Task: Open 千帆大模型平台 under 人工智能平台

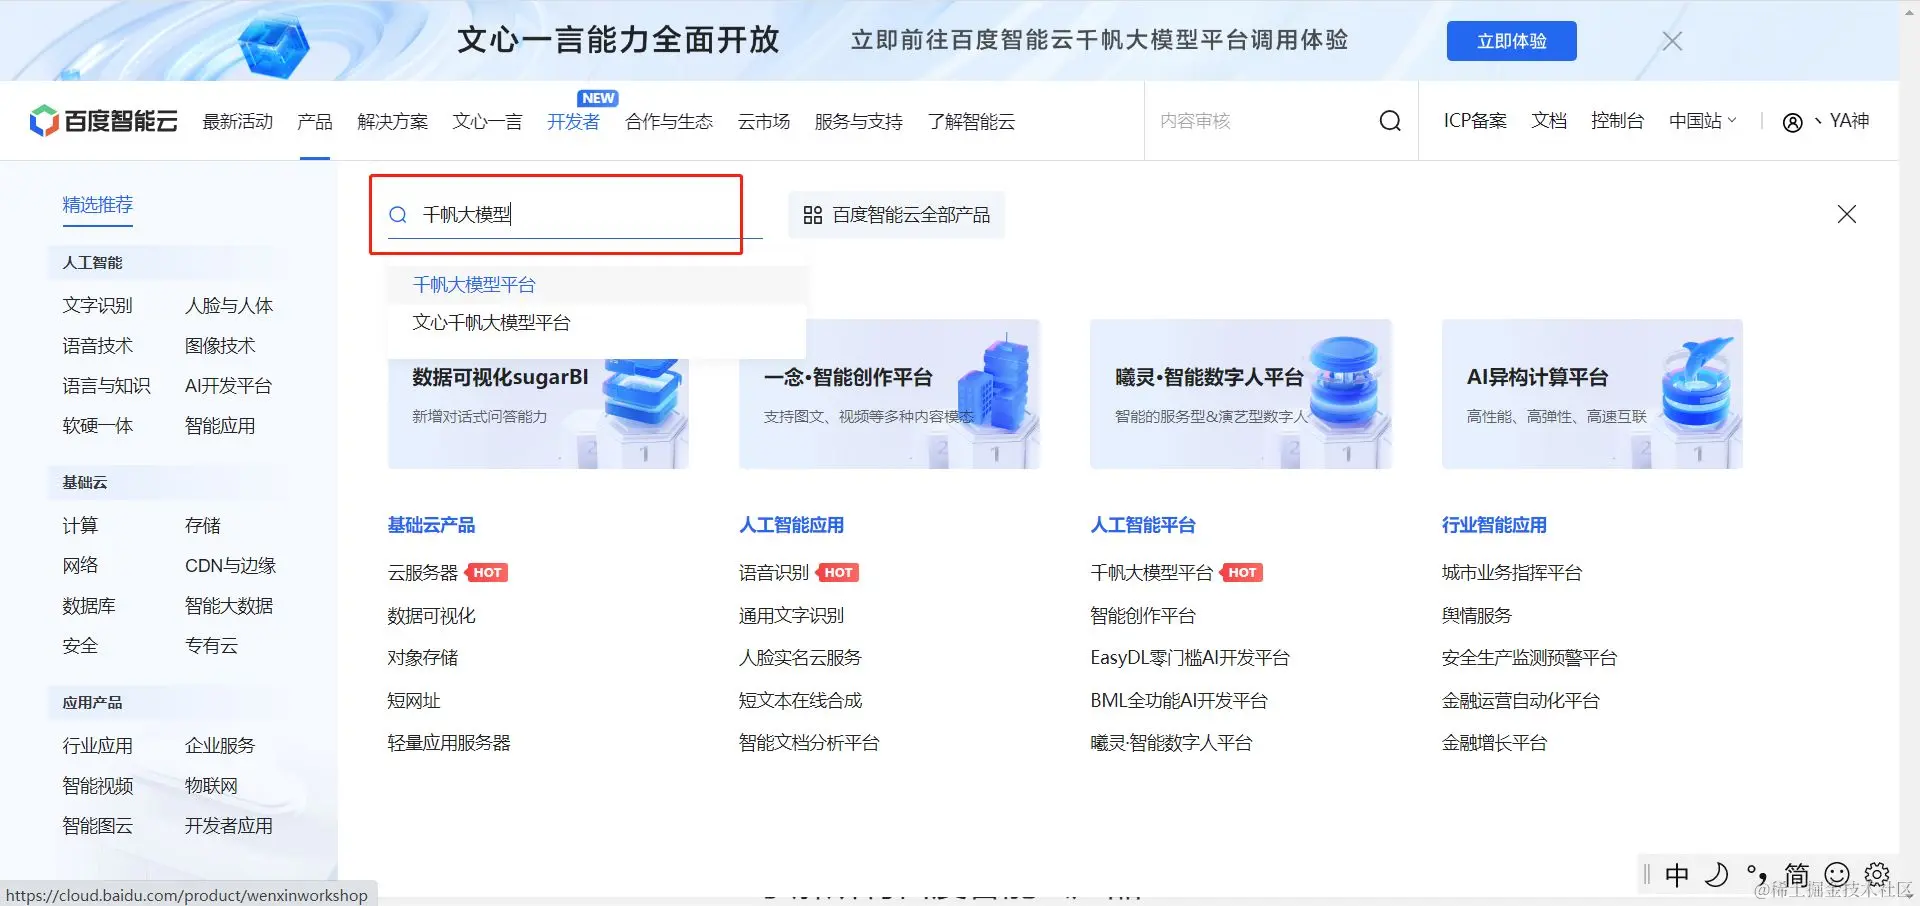Action: click(1151, 573)
